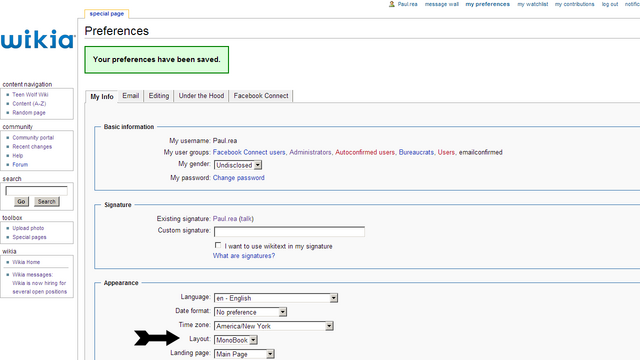Open the Under the Hood tab
This screenshot has height=360, width=640.
point(201,96)
